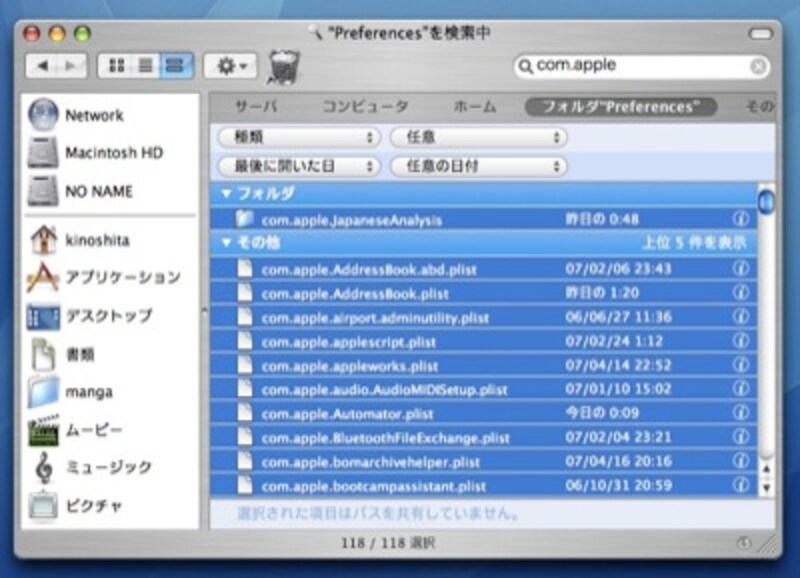Click the magnifier icon in search field

pyautogui.click(x=525, y=66)
